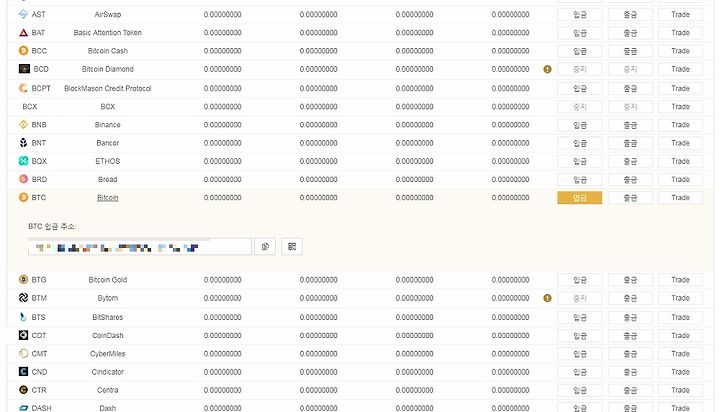Viewport: 720px width, 412px height.
Task: Click the suspended withdraw (중지) button for BCX
Action: tap(630, 107)
